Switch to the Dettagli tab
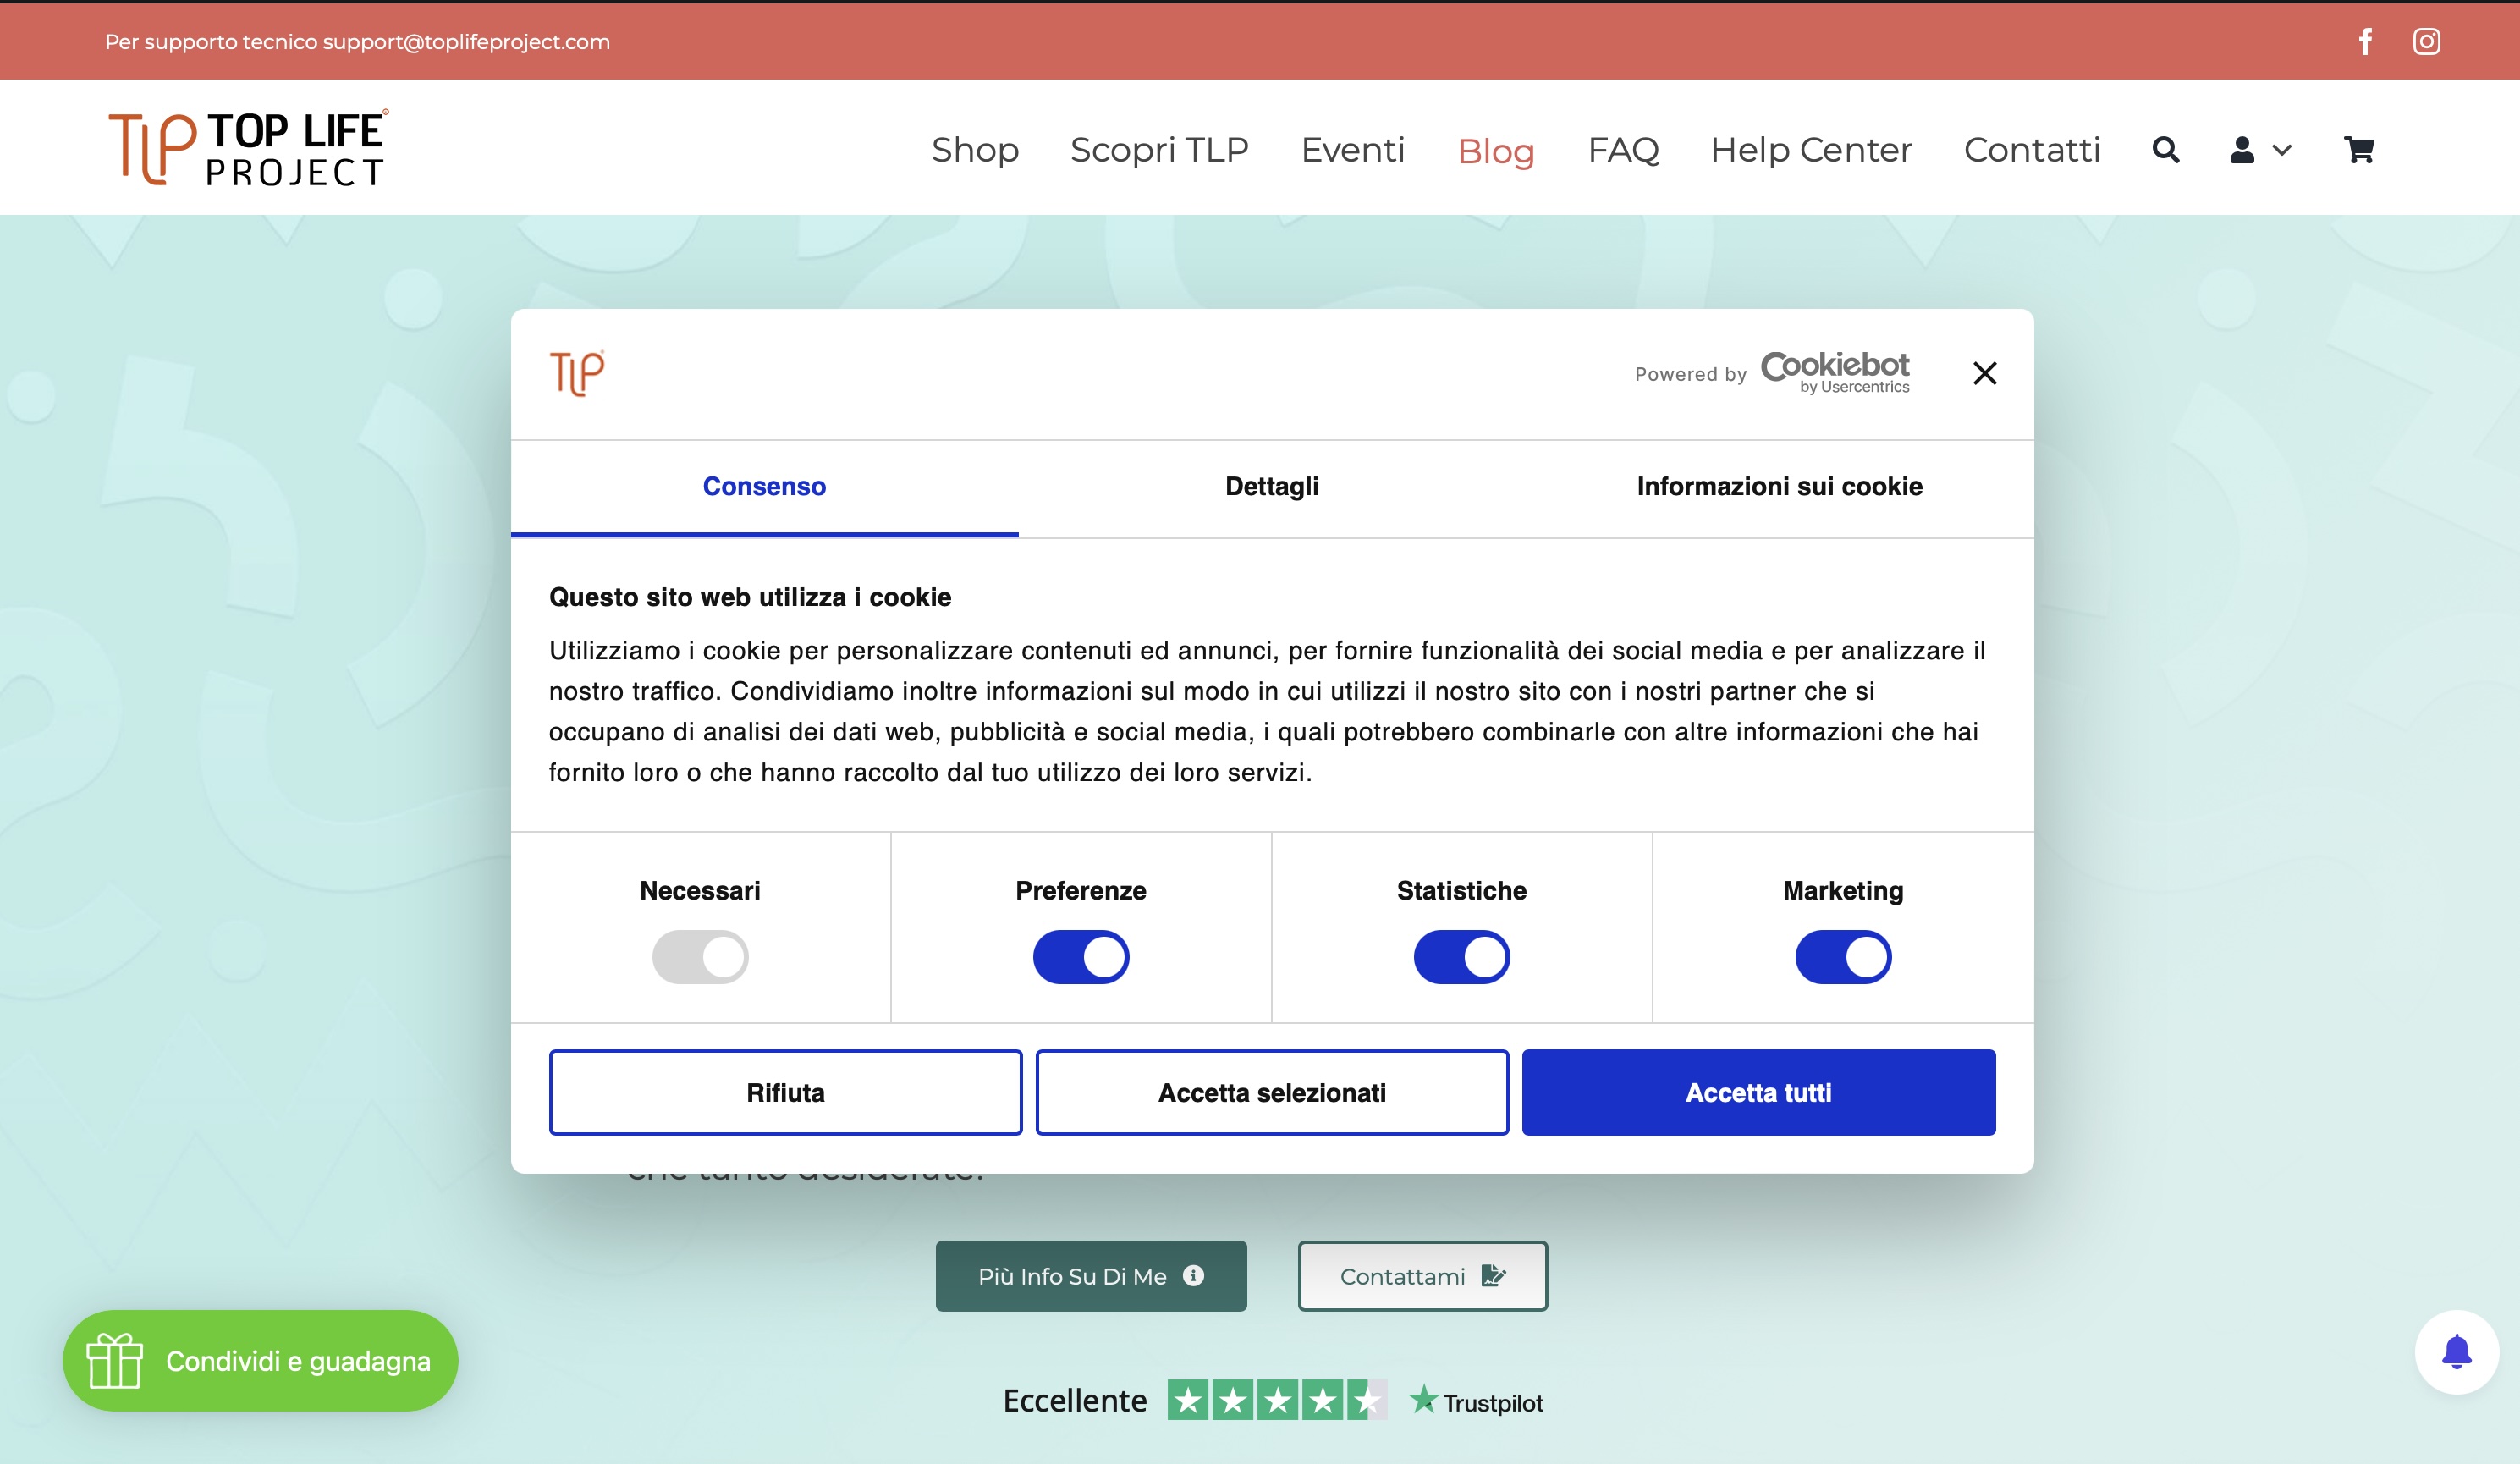2520x1464 pixels. 1271,486
